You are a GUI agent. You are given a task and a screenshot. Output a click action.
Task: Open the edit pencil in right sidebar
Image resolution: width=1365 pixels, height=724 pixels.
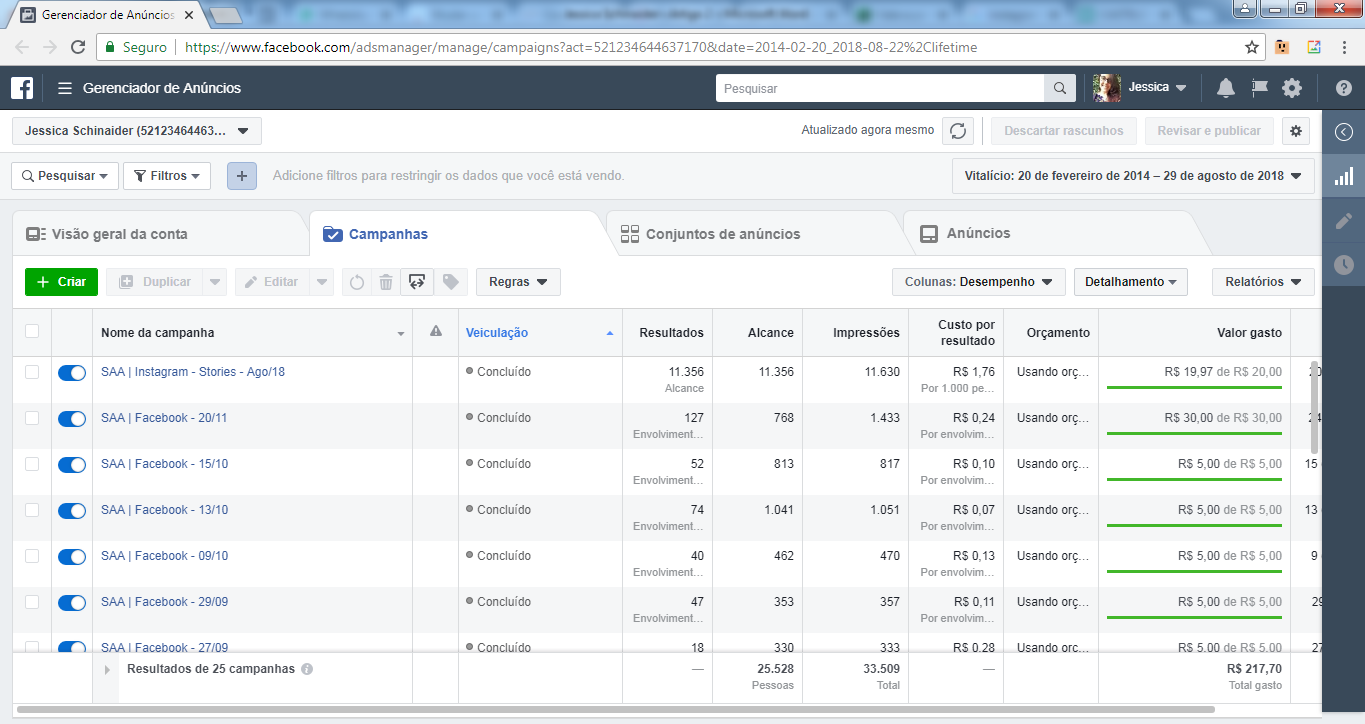pyautogui.click(x=1344, y=221)
